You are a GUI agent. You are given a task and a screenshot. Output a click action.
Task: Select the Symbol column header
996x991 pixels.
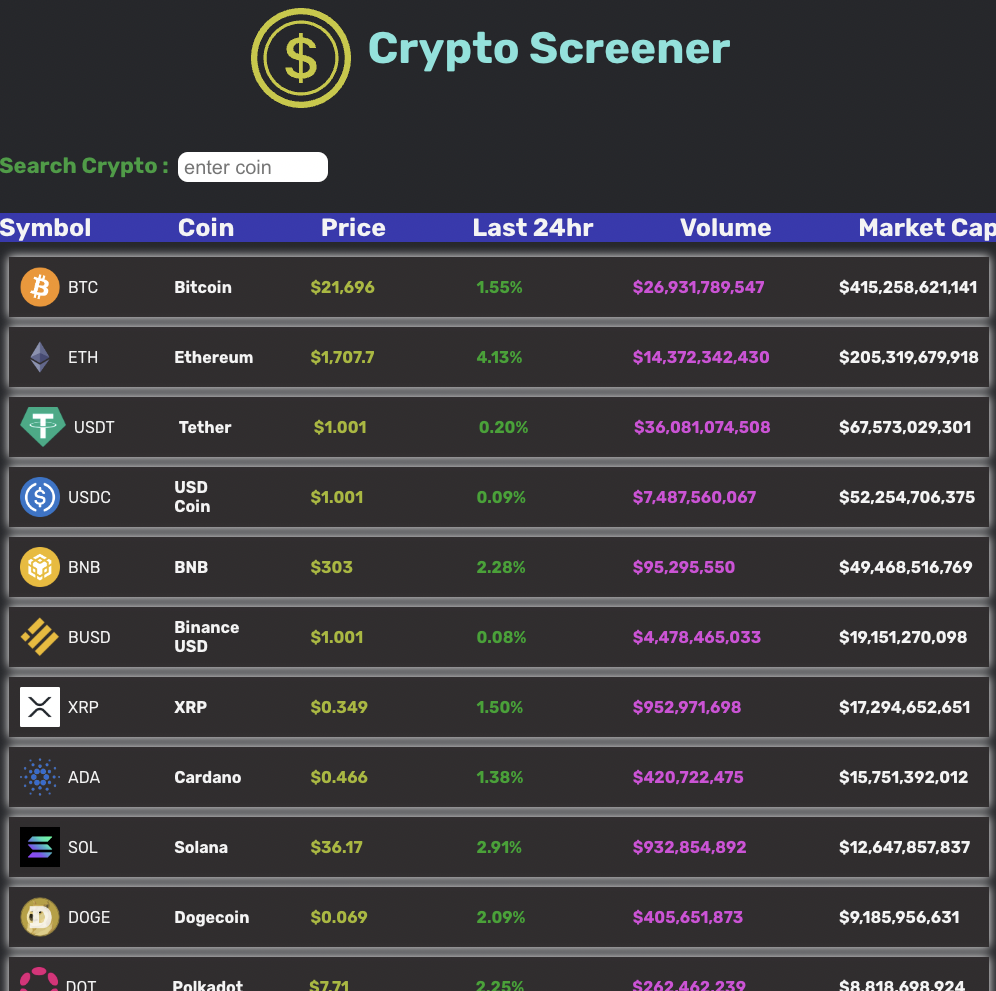[x=46, y=228]
